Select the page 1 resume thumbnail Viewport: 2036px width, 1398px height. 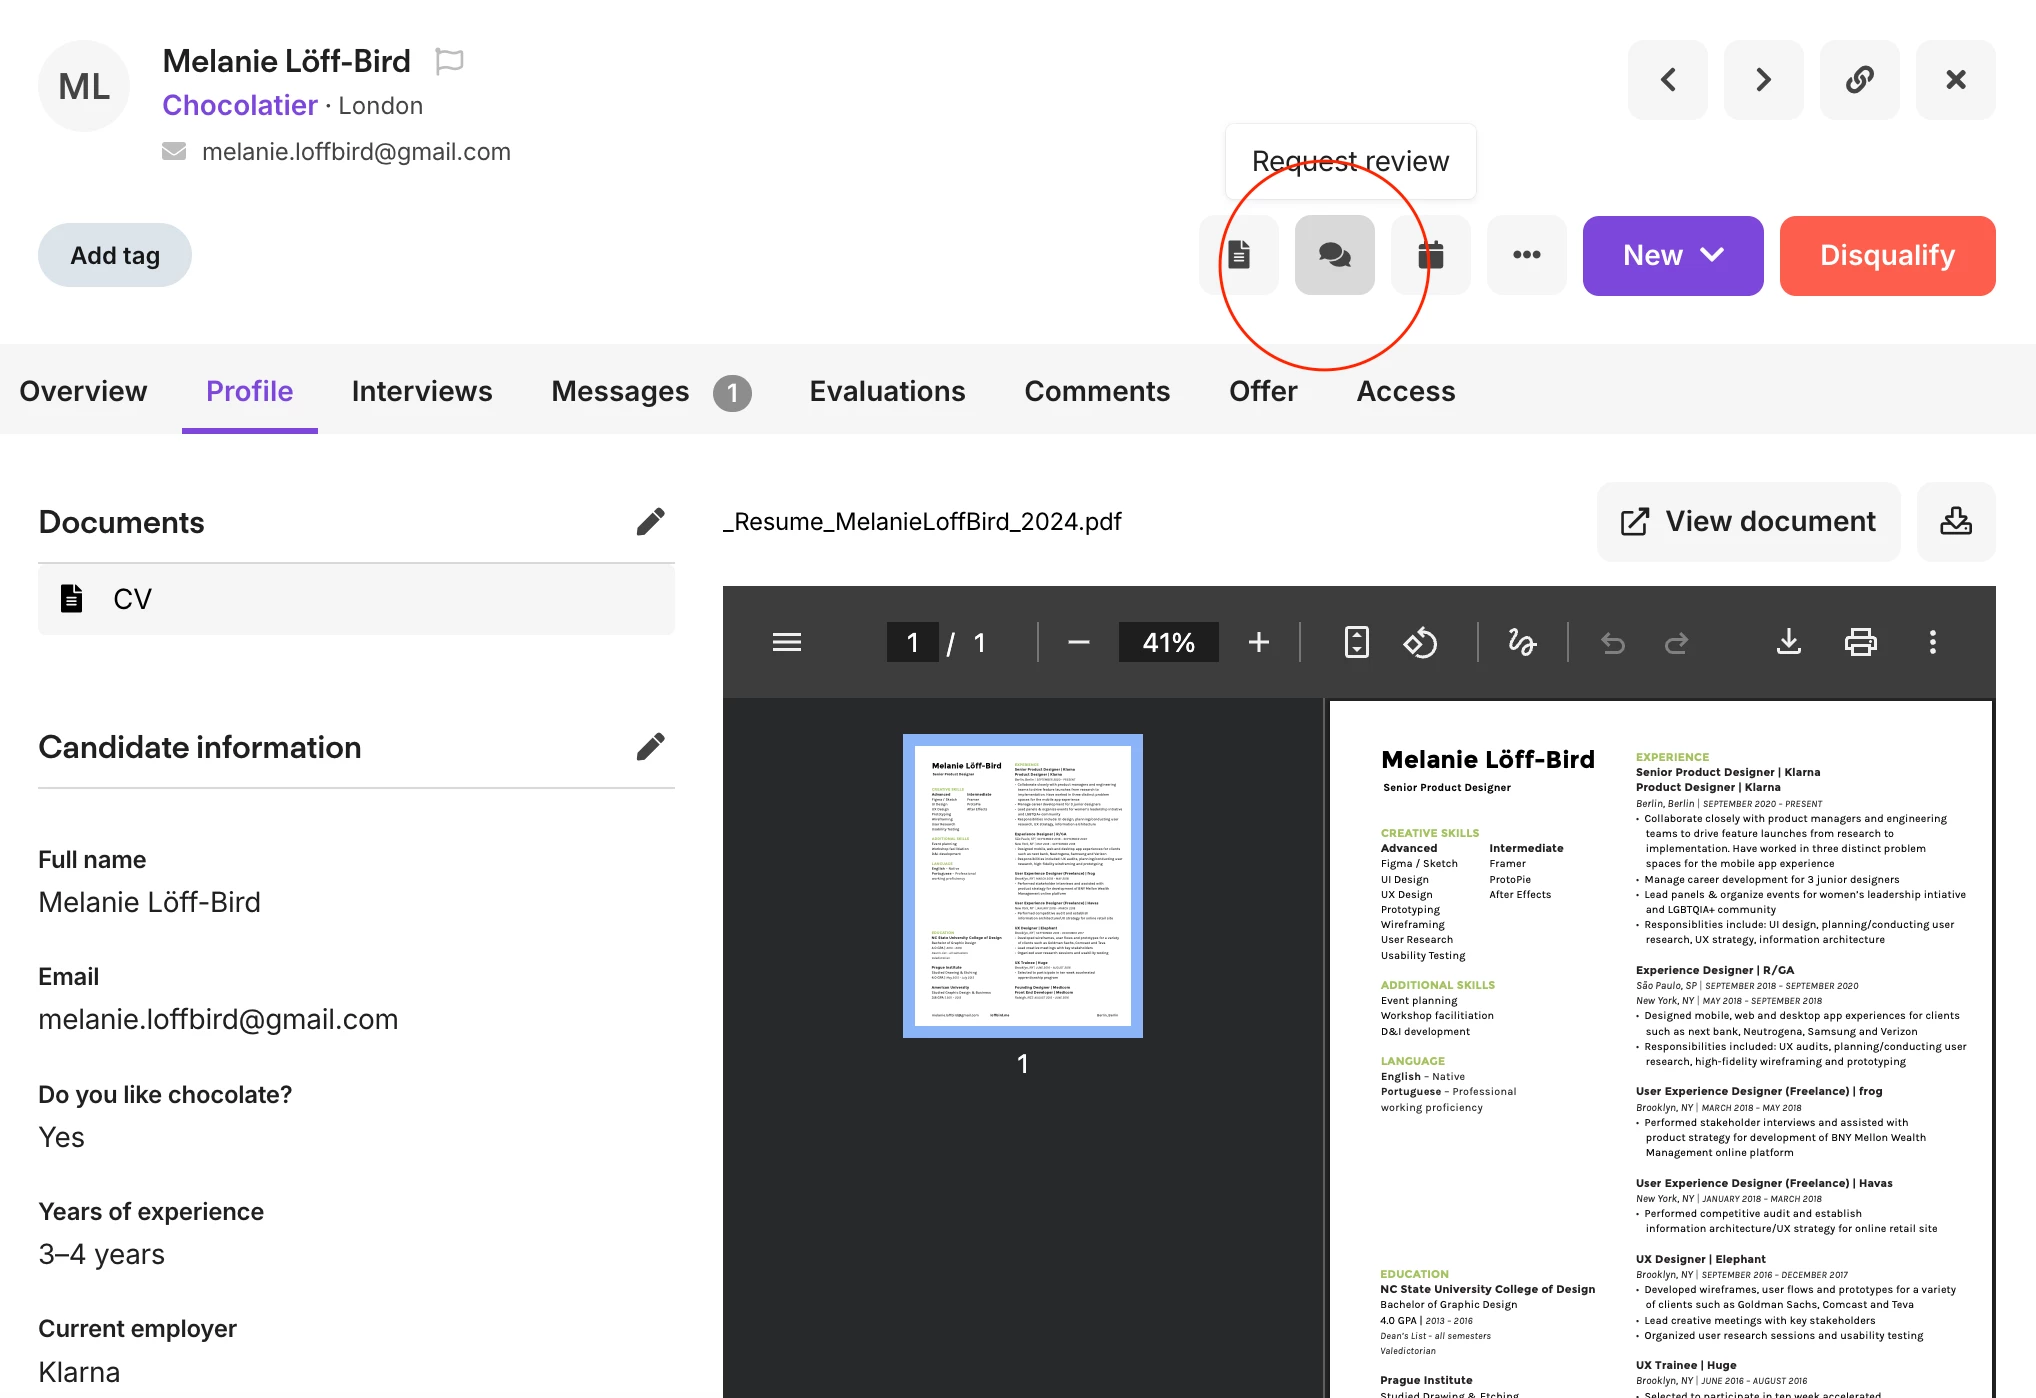1022,886
